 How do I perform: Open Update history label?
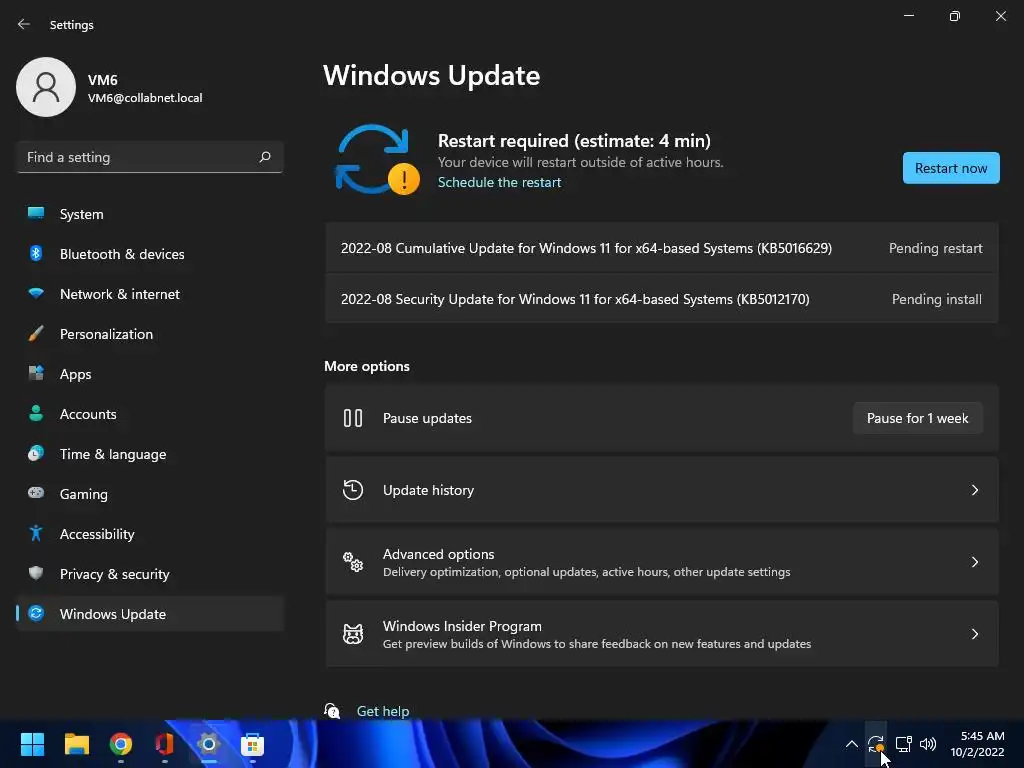pos(428,490)
